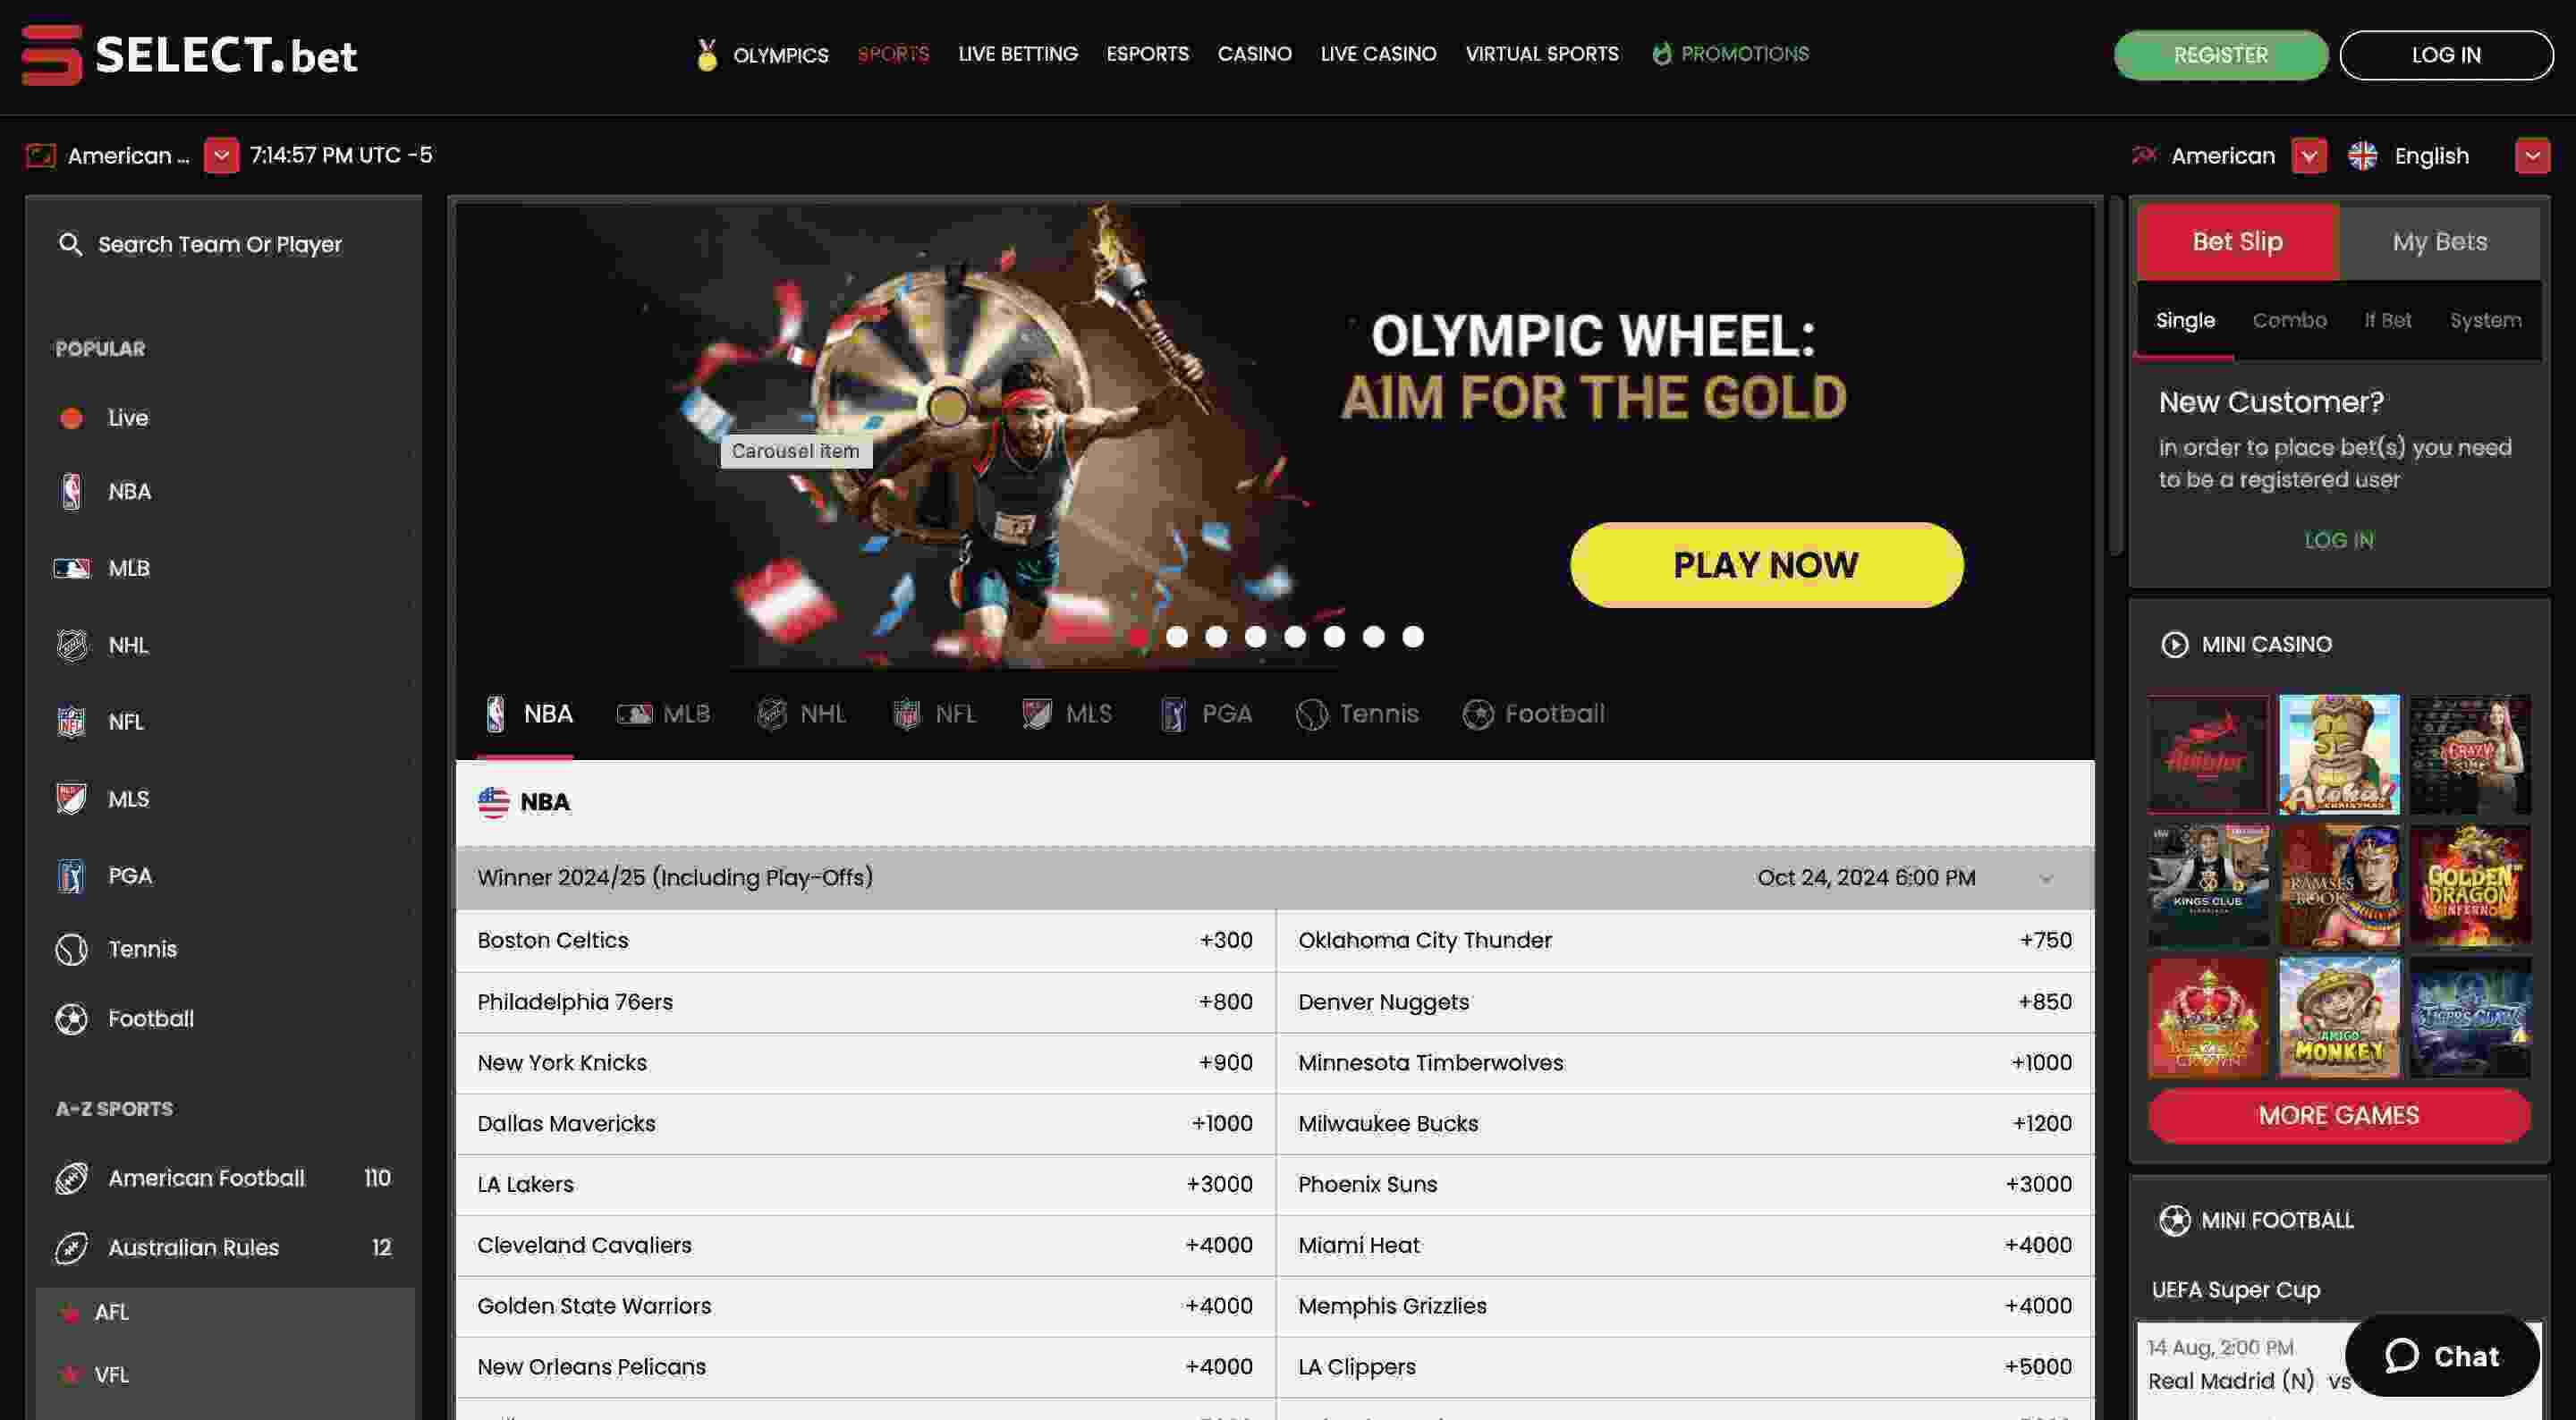
Task: Click the Olympics medal icon in header
Action: (707, 54)
